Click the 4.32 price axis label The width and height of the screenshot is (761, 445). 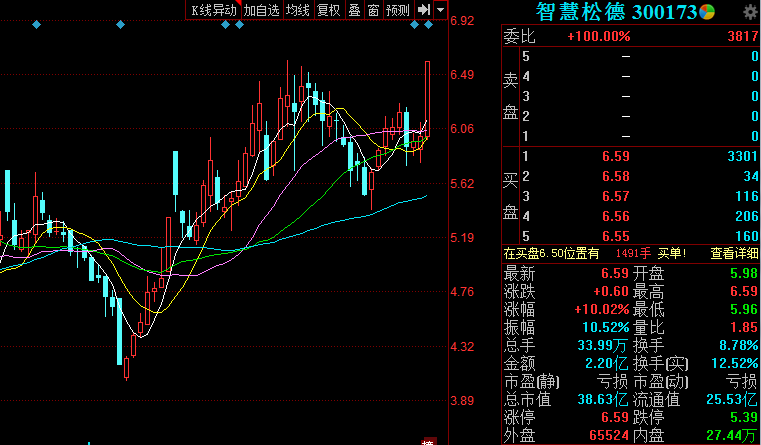462,346
